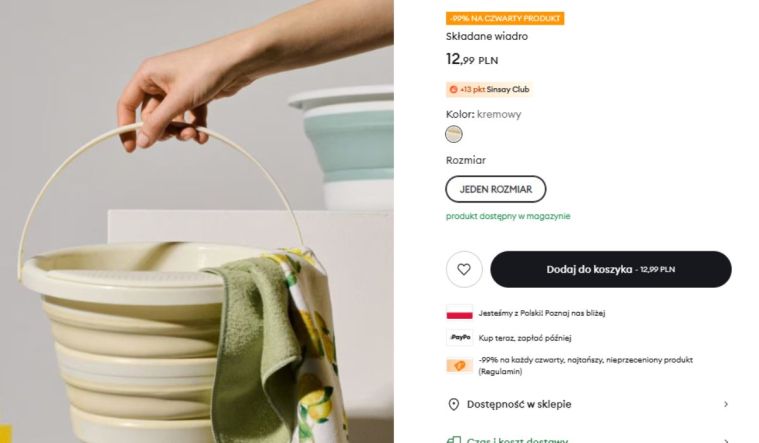This screenshot has height=443, width=759.
Task: Click the orange discount tag icon
Action: coord(459,366)
